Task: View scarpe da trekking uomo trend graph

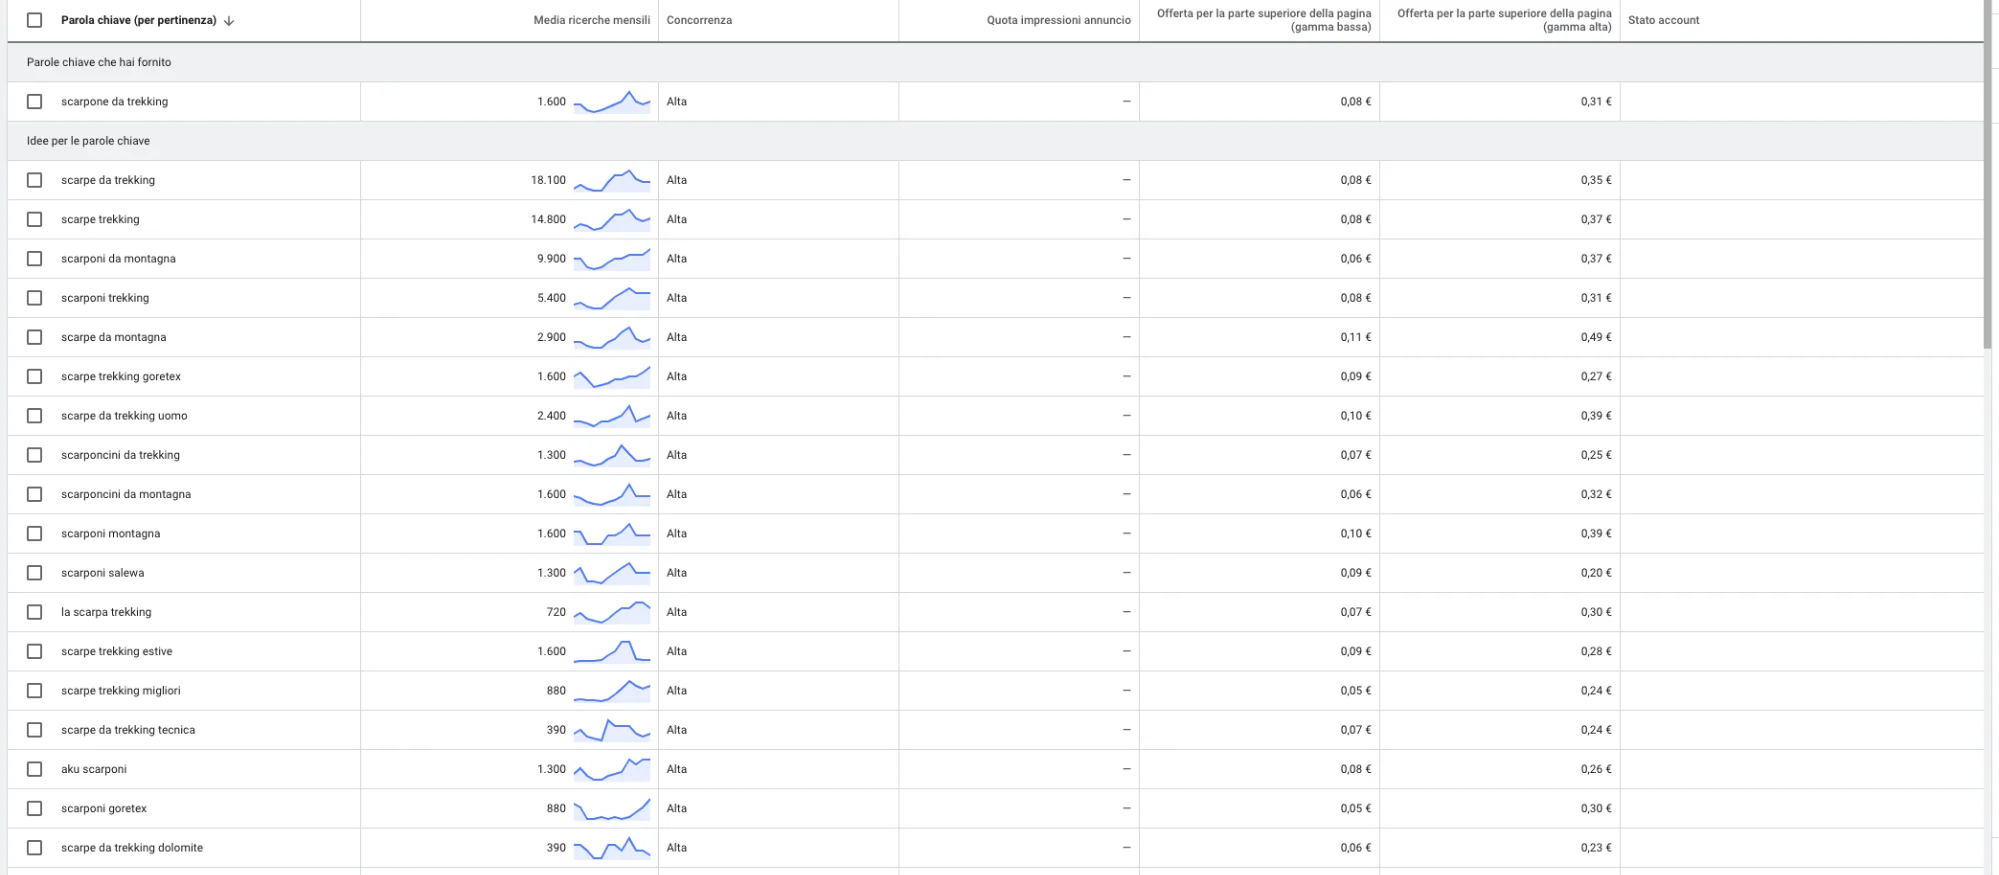Action: (x=612, y=415)
